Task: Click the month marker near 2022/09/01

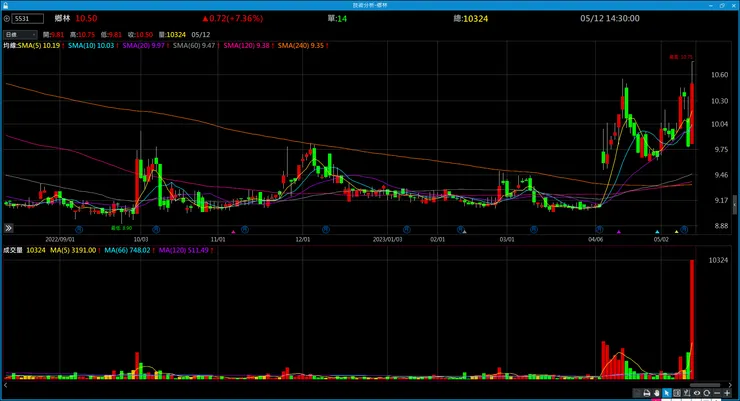Action: (79, 229)
